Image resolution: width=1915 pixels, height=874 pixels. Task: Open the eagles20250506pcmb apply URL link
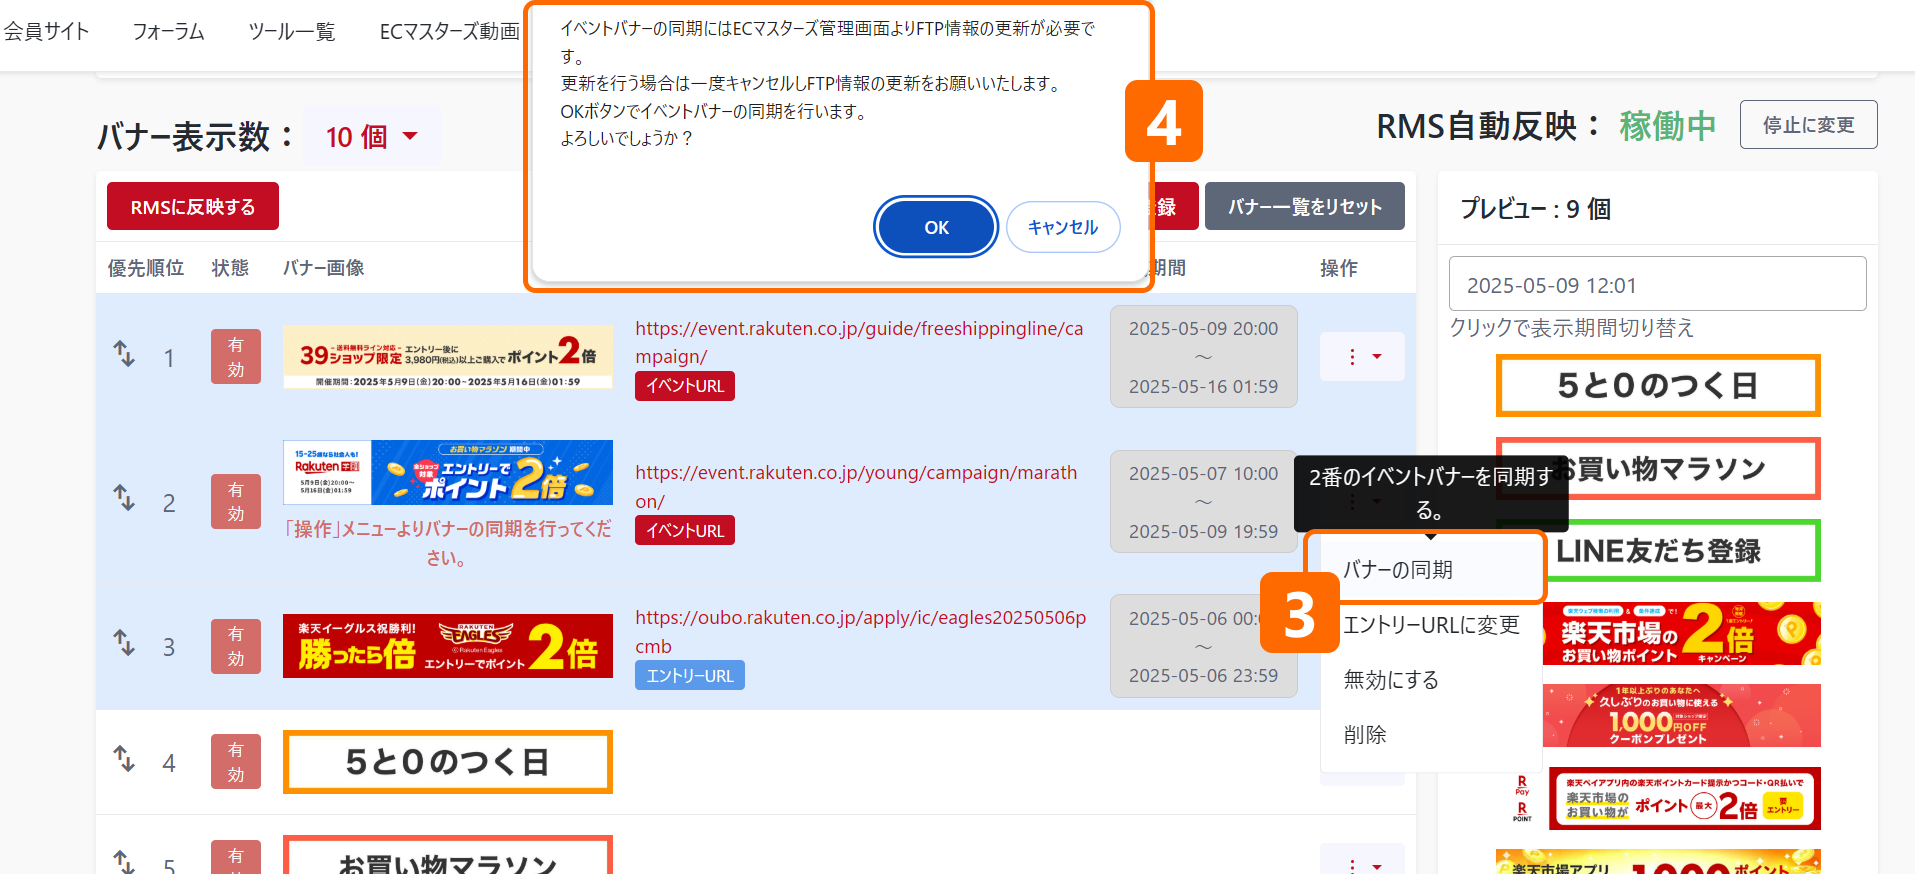(860, 631)
